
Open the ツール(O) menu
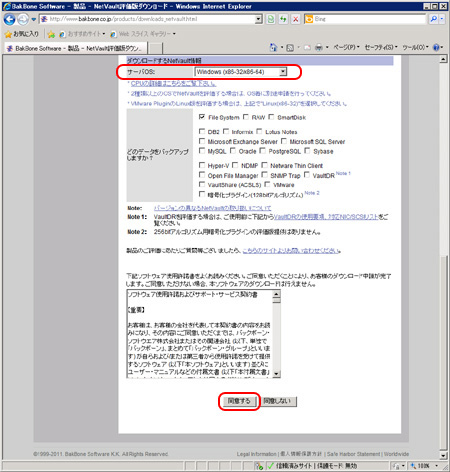415,48
